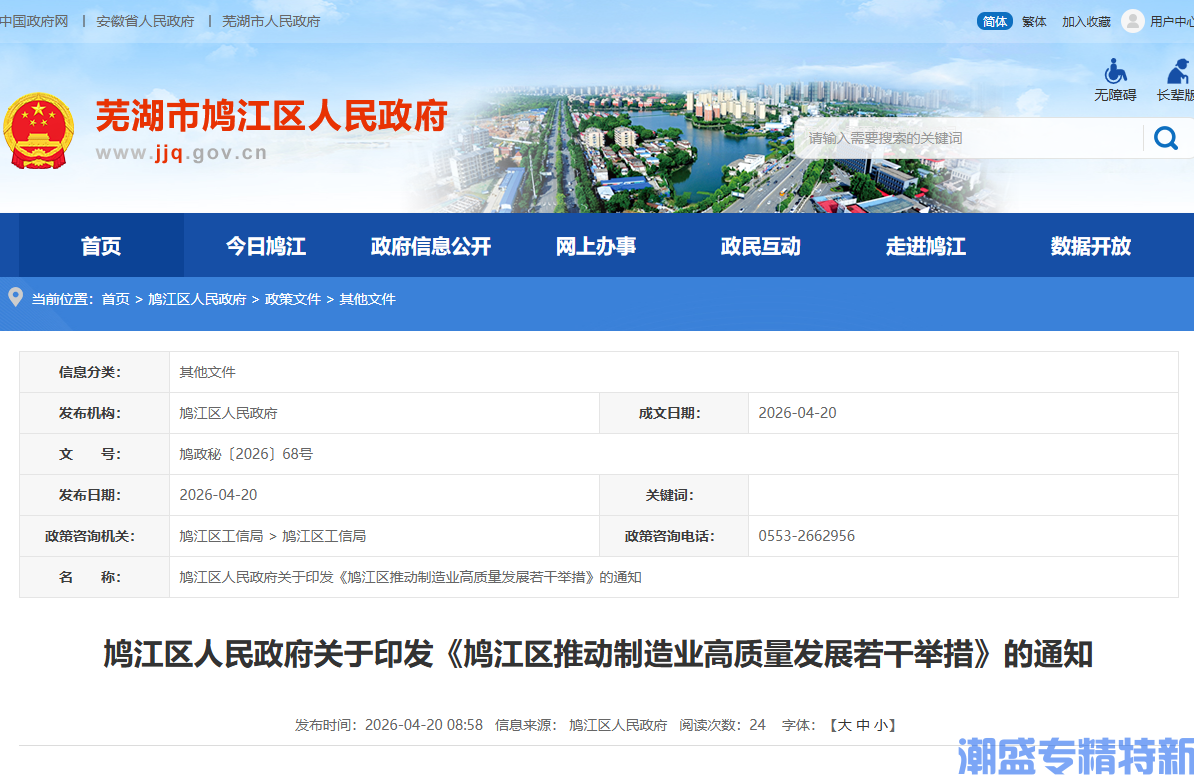
Task: Open the 政府信息公开 navigation menu
Action: click(430, 246)
